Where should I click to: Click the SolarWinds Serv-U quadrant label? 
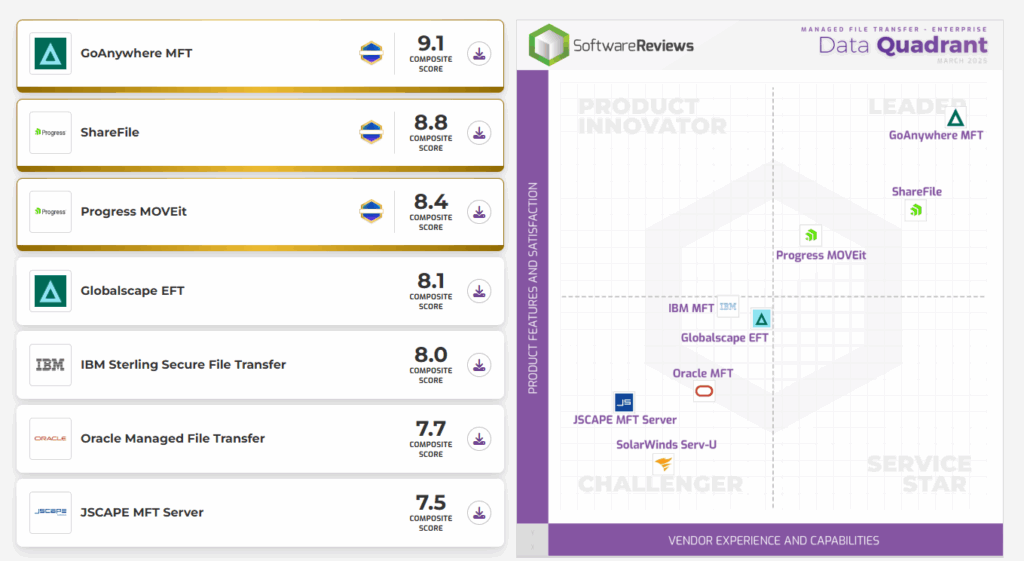point(666,445)
